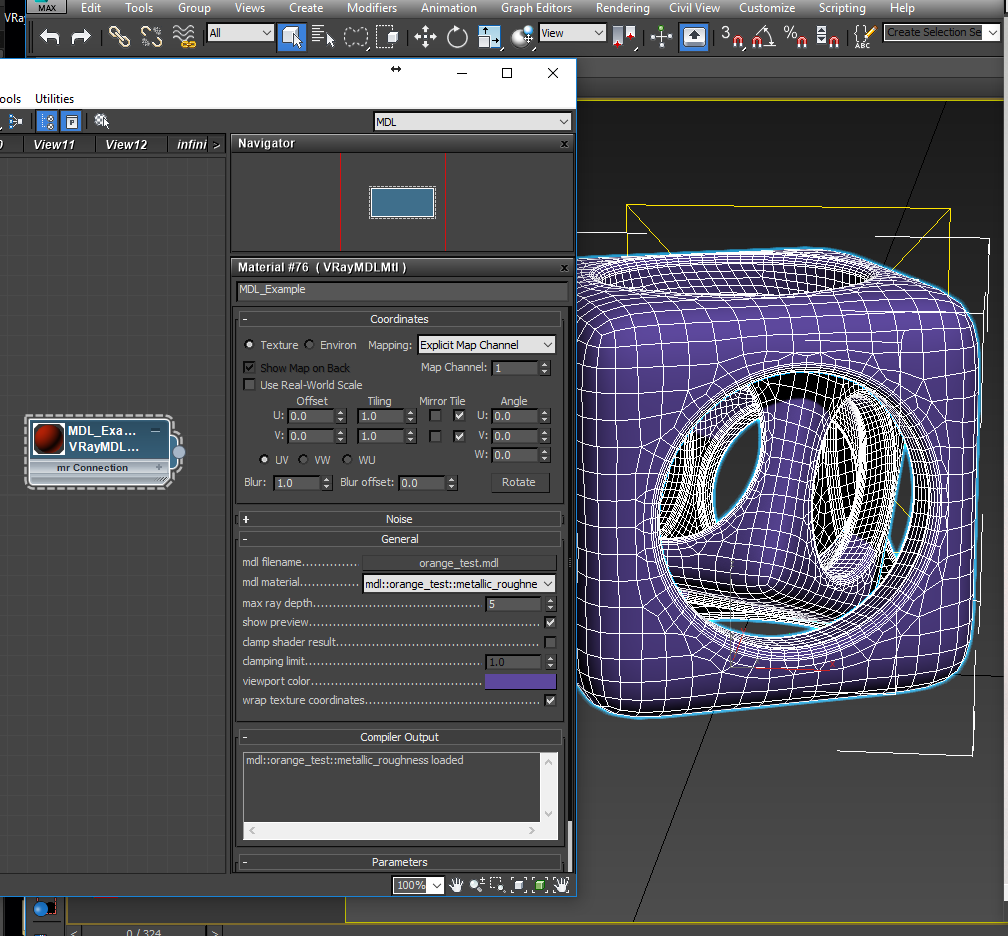1008x936 pixels.
Task: Open the Explicit Map Channel mapping dropdown
Action: 486,345
